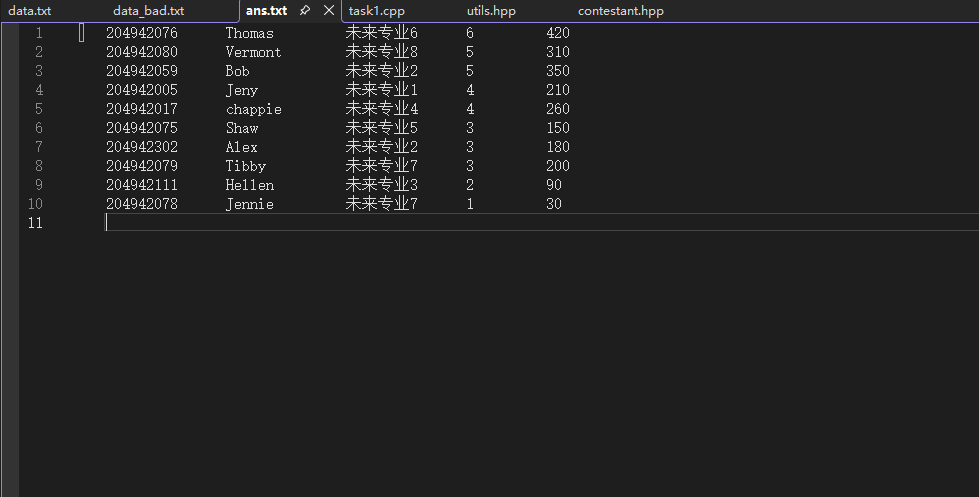Click line number 5 in the gutter
This screenshot has width=979, height=497.
(39, 109)
